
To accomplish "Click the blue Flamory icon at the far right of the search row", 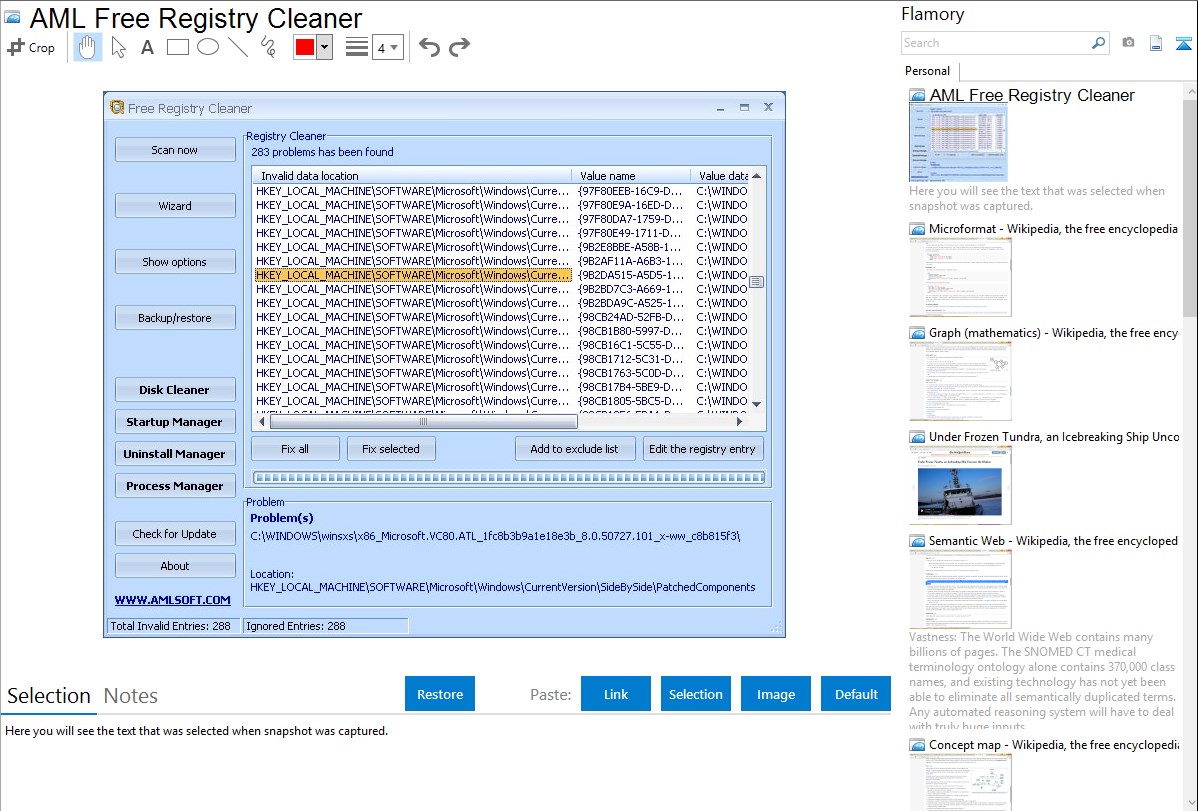I will [1183, 43].
